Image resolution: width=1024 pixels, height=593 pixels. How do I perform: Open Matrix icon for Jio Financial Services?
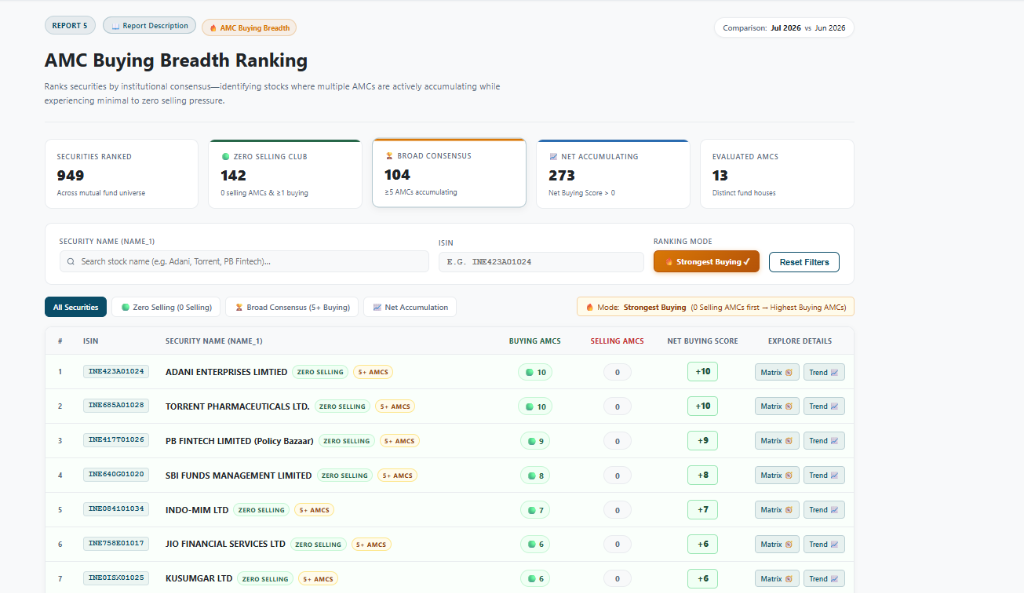(776, 544)
